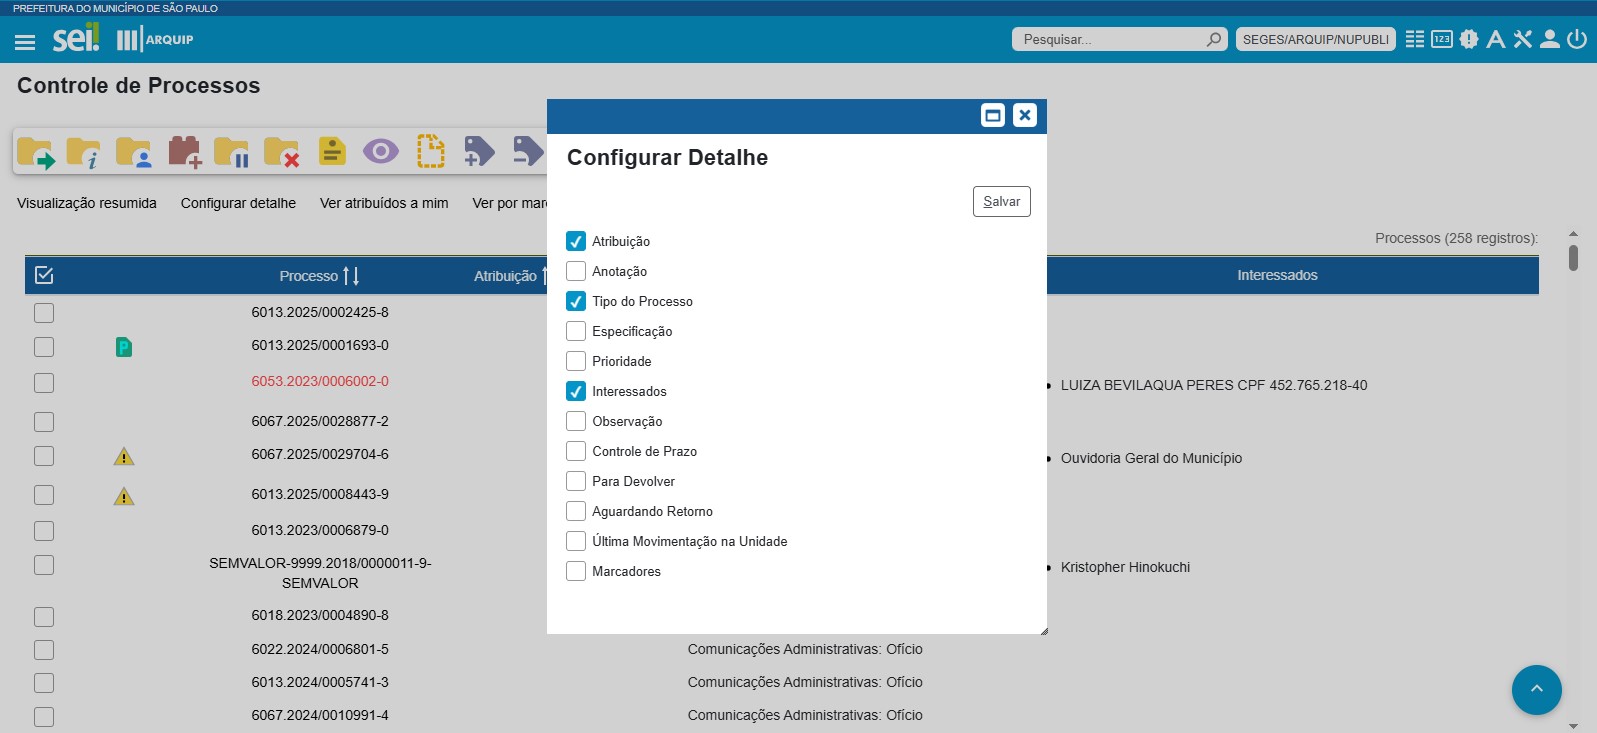Click into the Pesquisar search field
Screen dimensions: 1597x733
[x=1110, y=39]
